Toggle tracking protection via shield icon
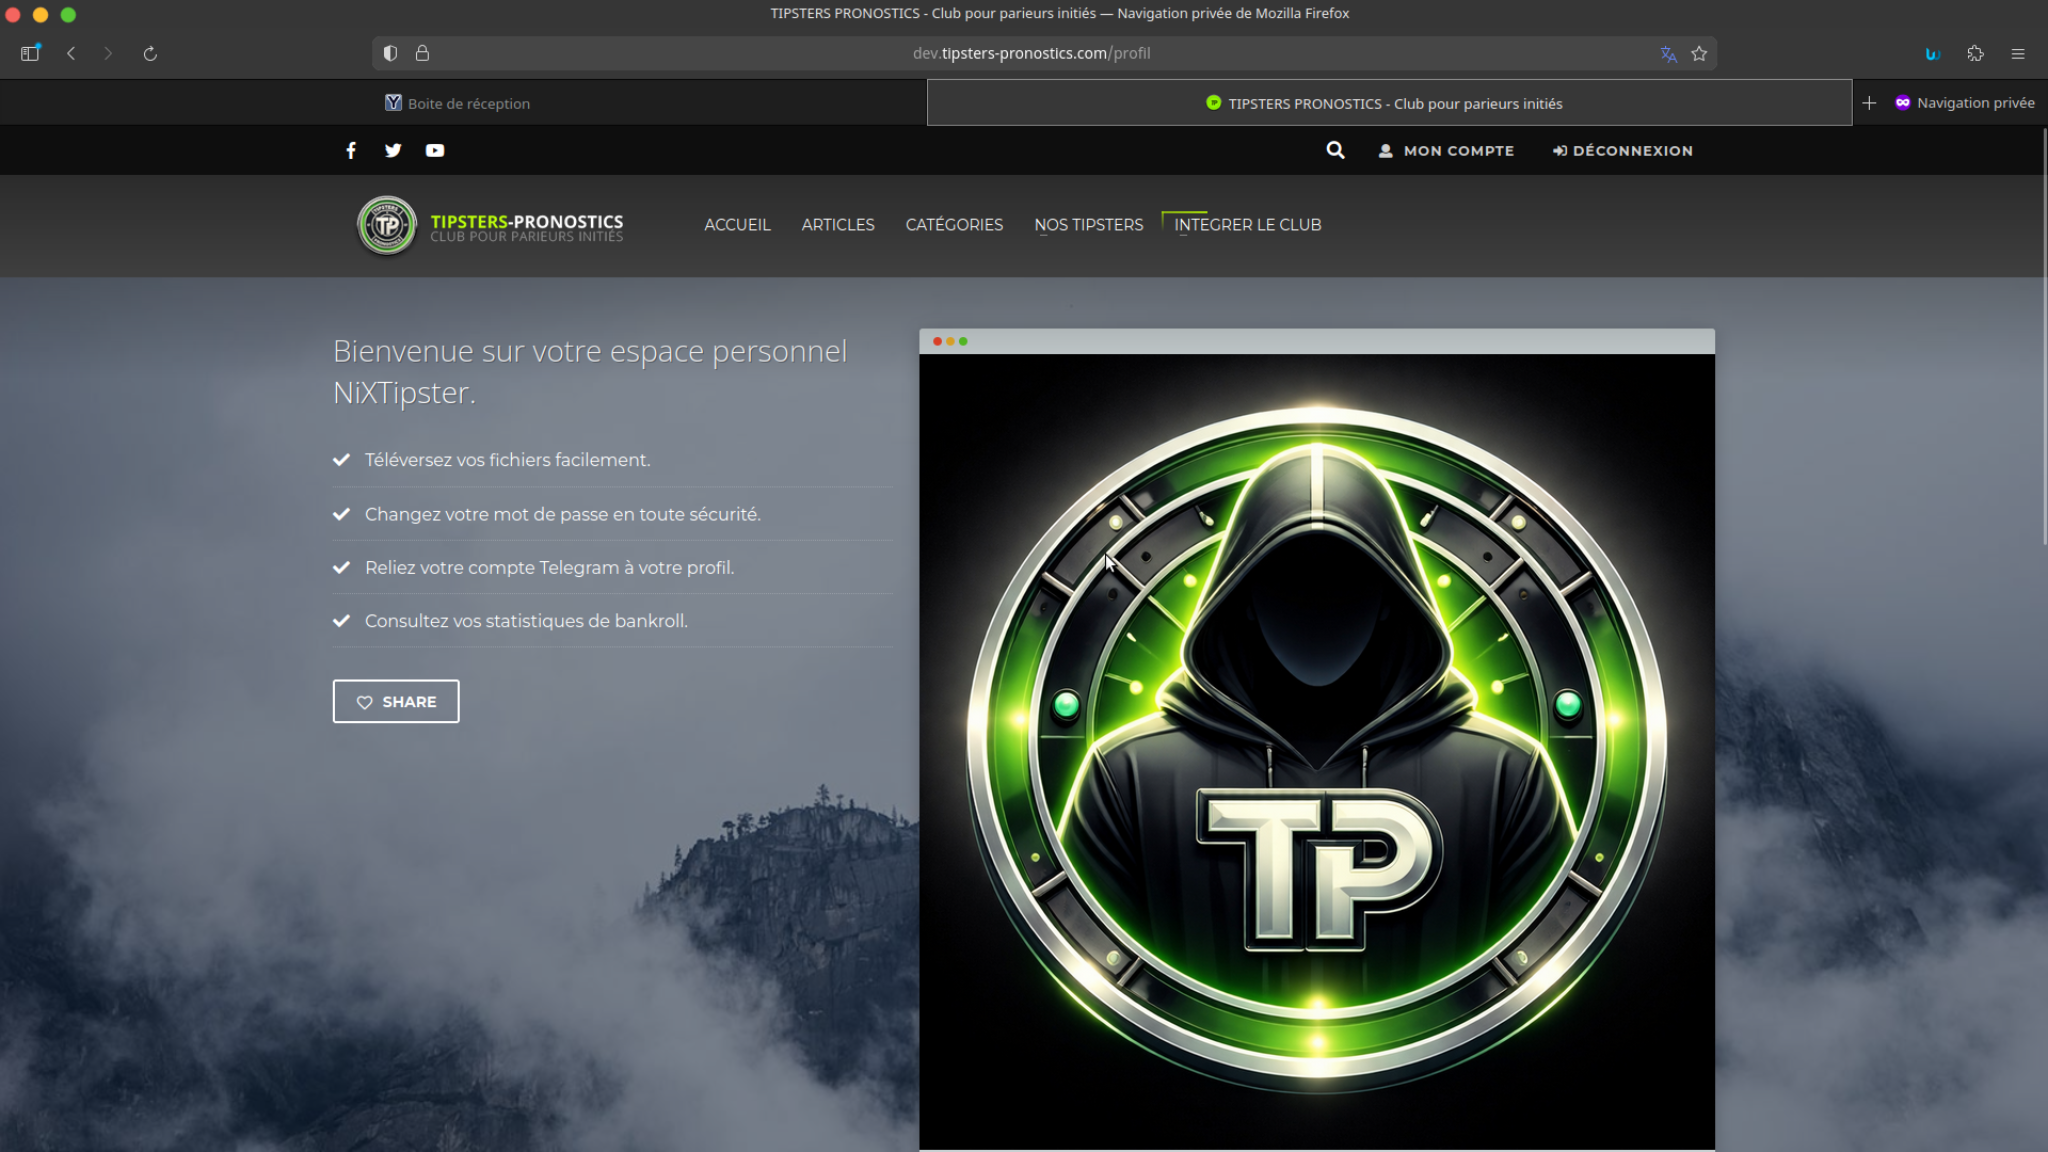 [390, 53]
